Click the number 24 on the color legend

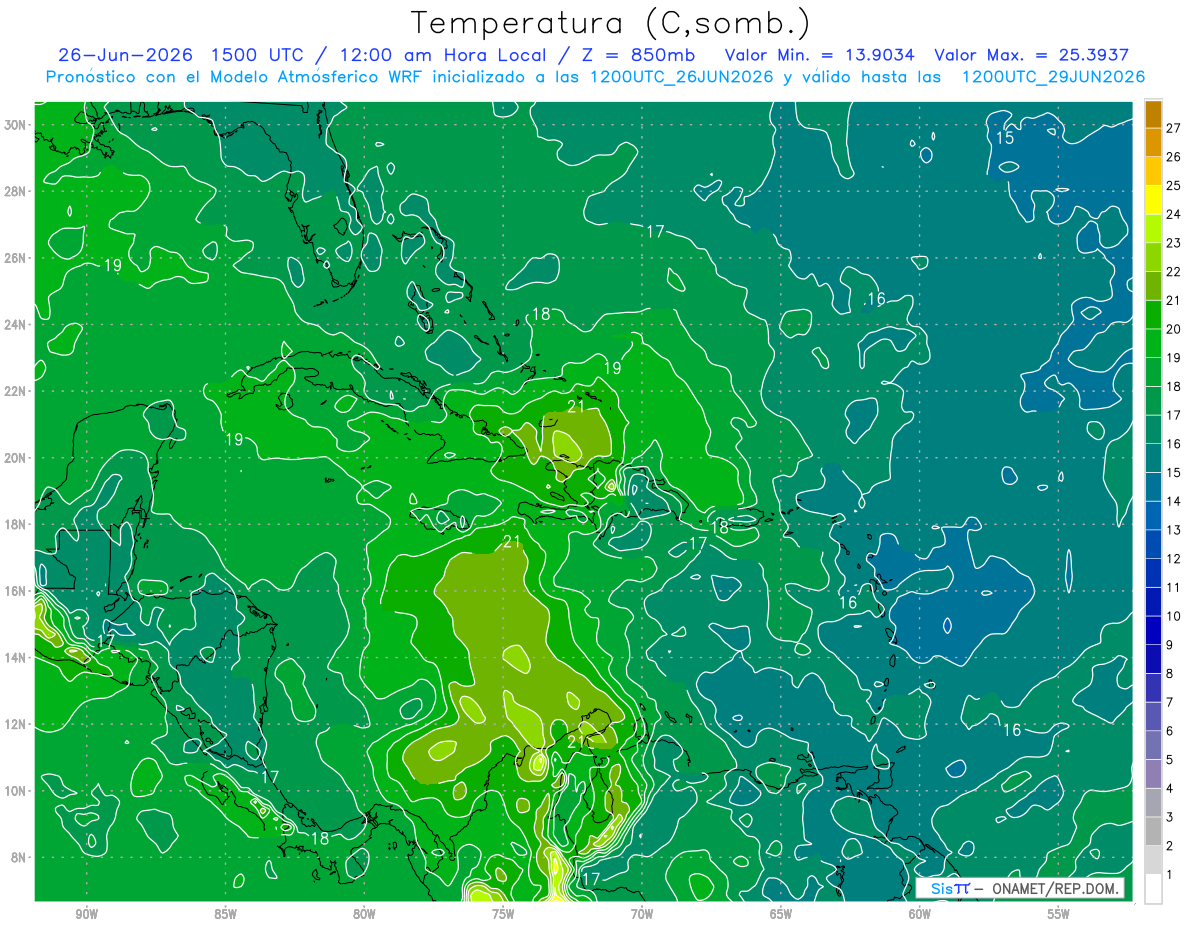(x=1174, y=214)
